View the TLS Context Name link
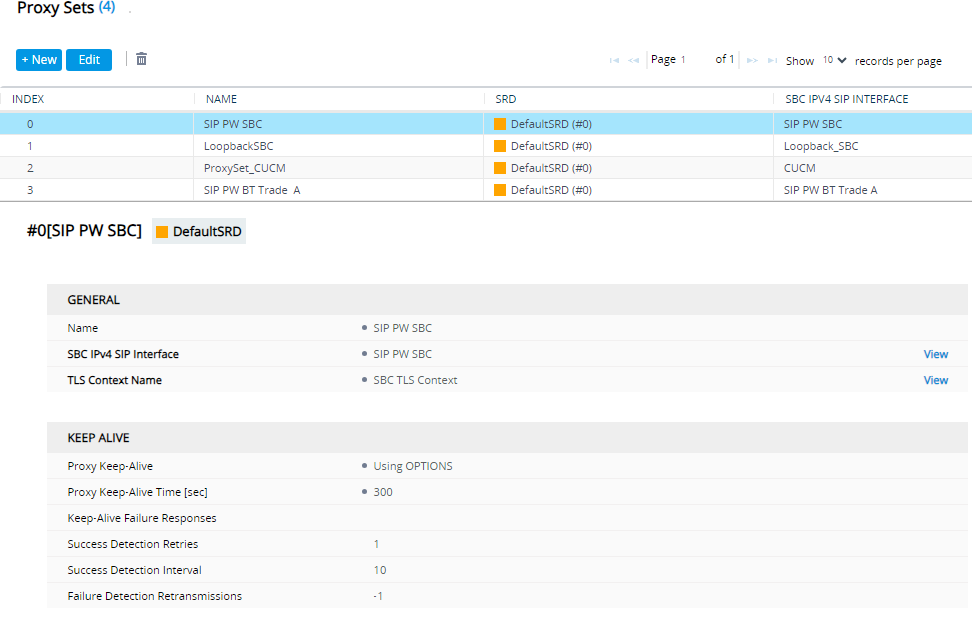The image size is (972, 635). coord(935,380)
